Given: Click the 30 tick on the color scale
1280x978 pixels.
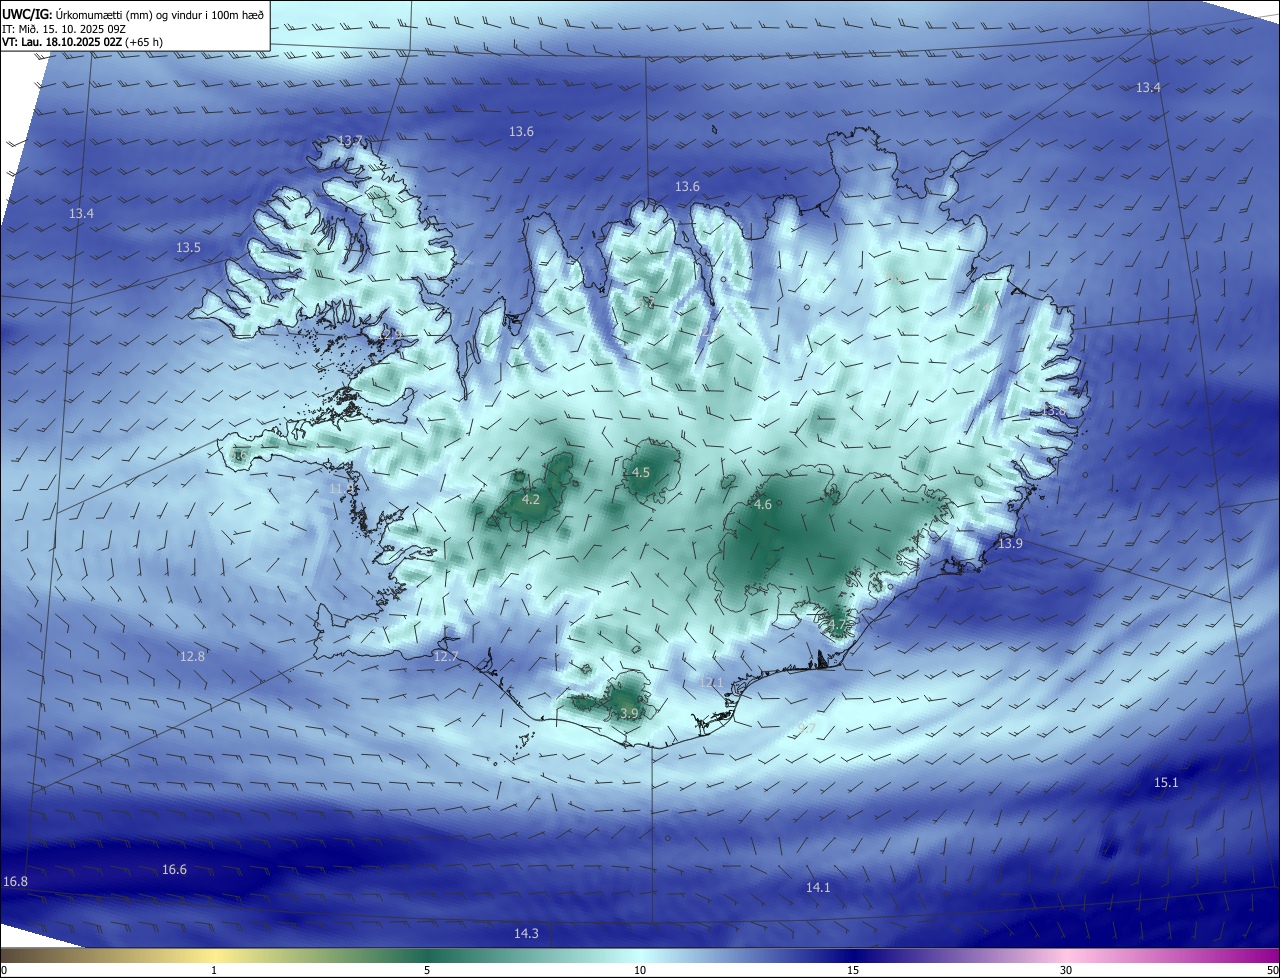Looking at the screenshot, I should coord(1066,970).
